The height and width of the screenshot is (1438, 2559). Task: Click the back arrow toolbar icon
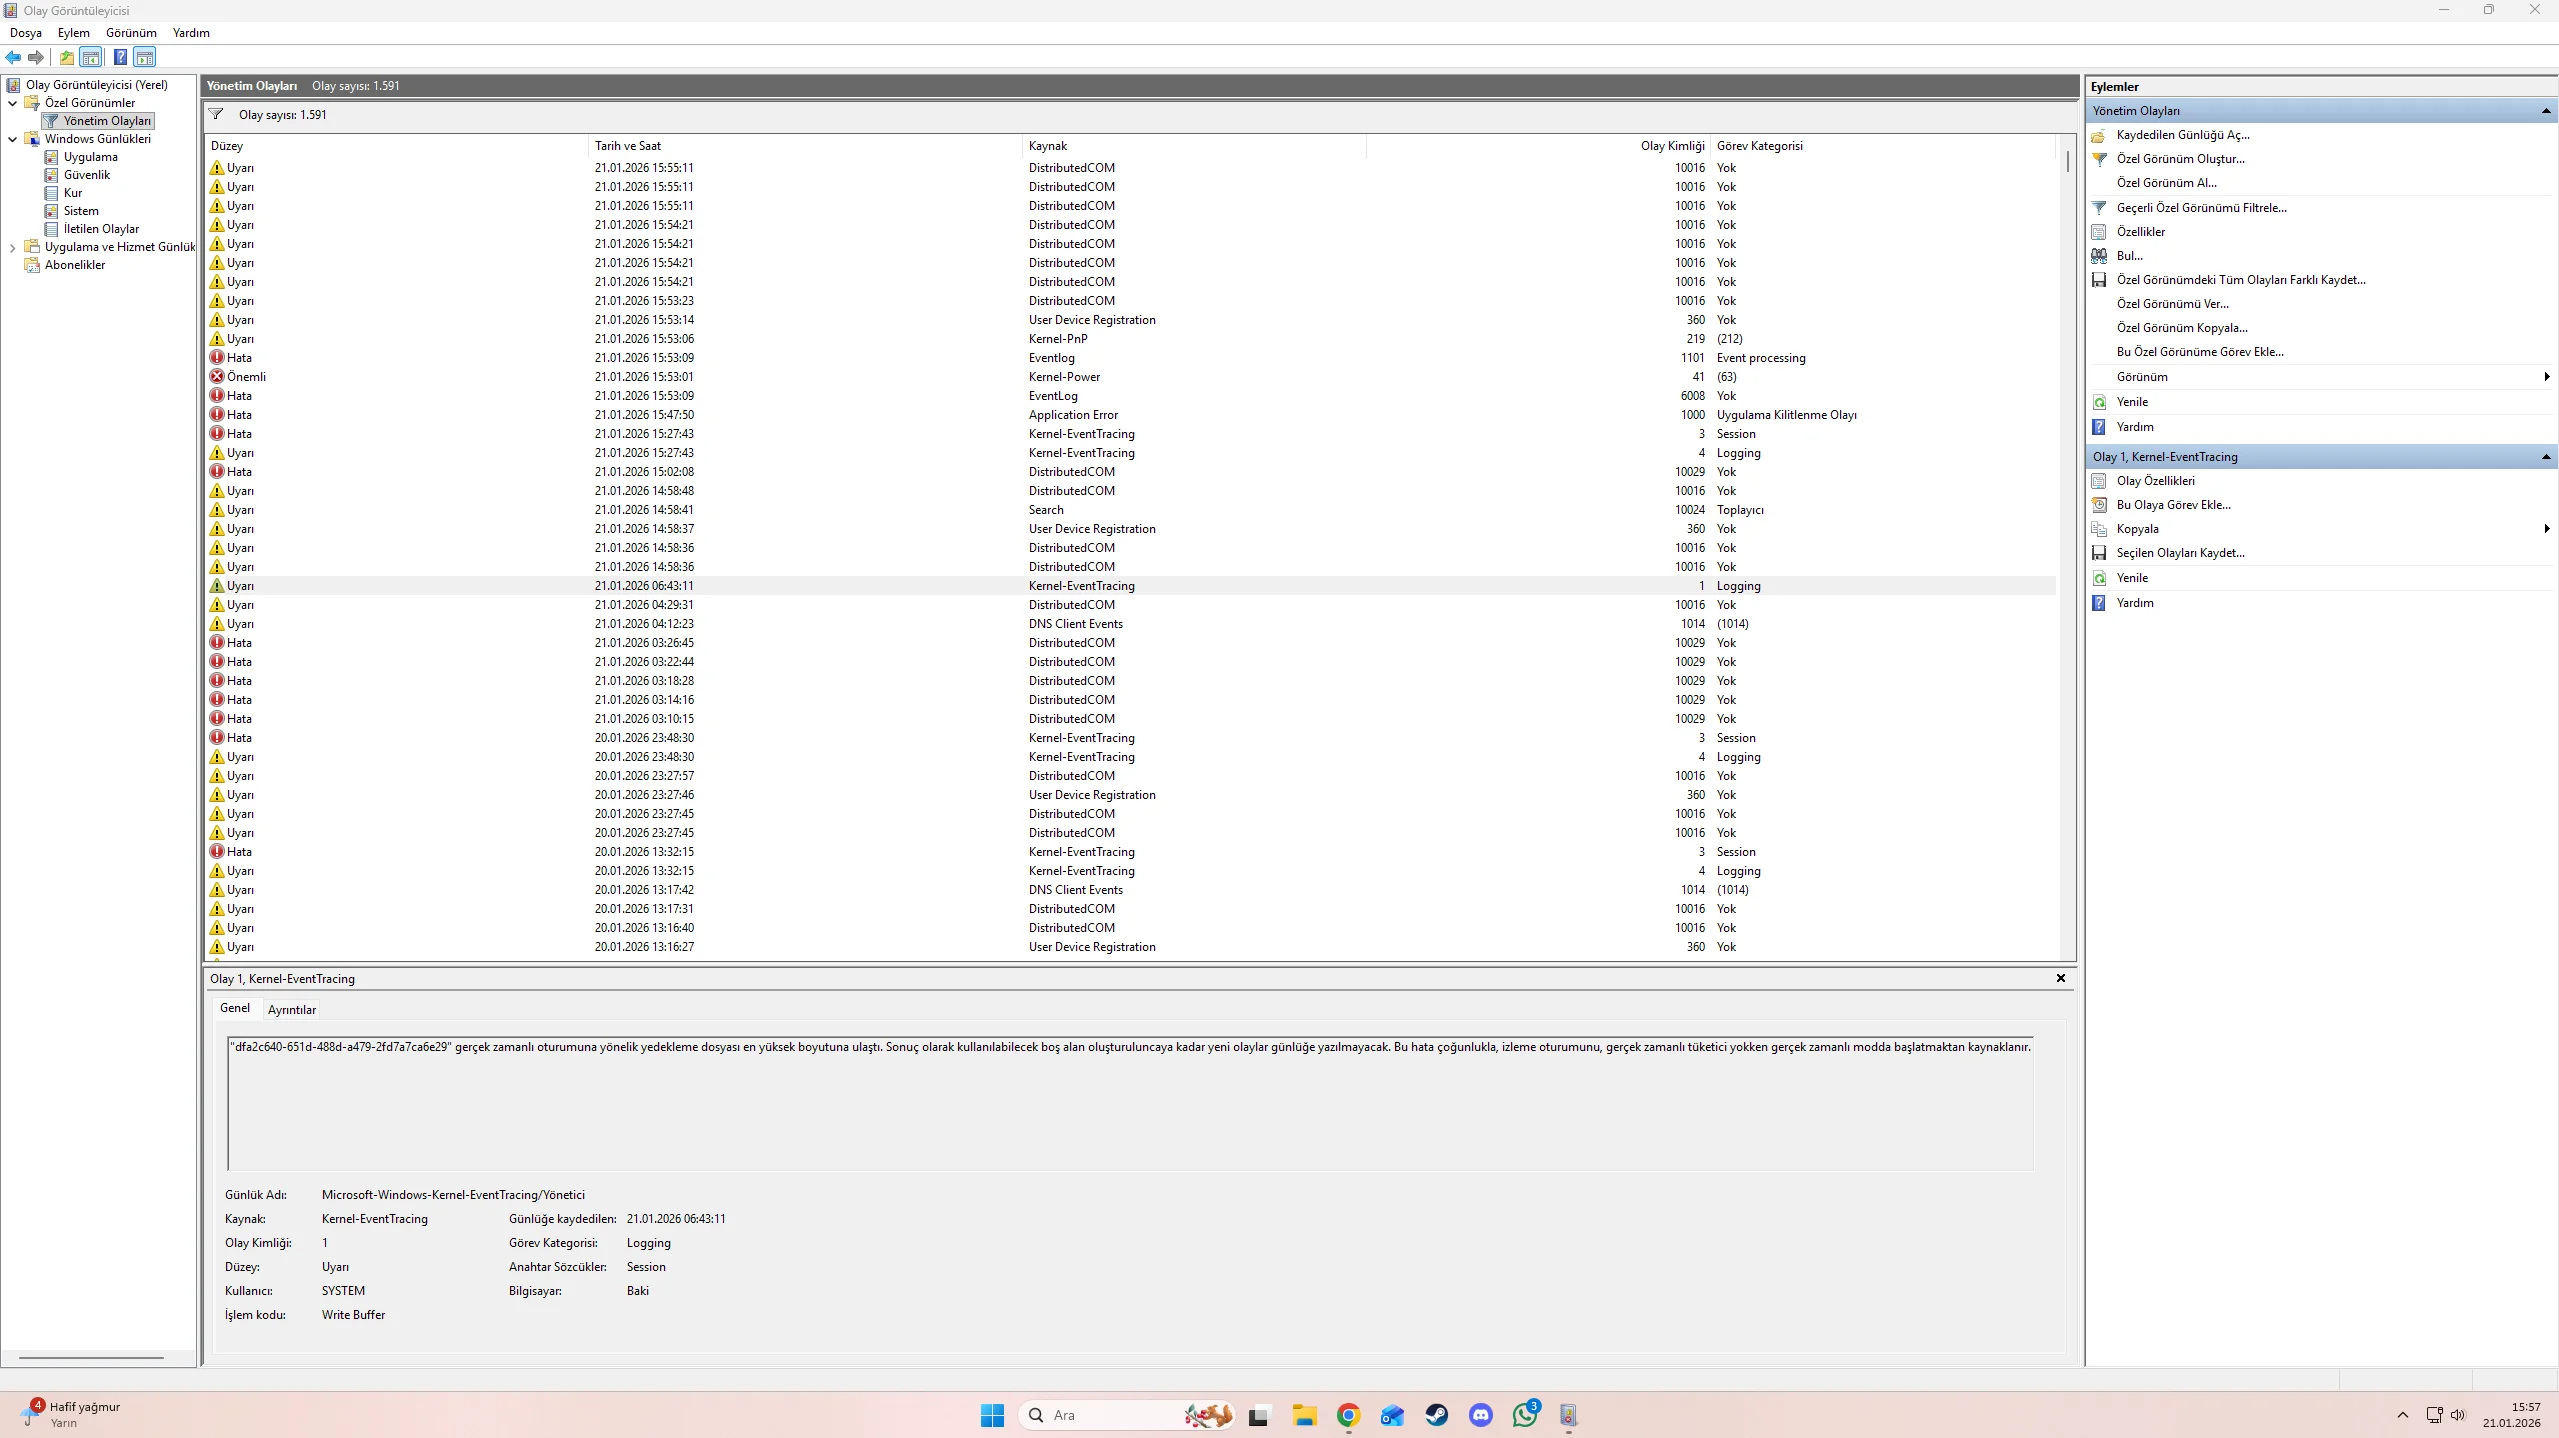(13, 57)
